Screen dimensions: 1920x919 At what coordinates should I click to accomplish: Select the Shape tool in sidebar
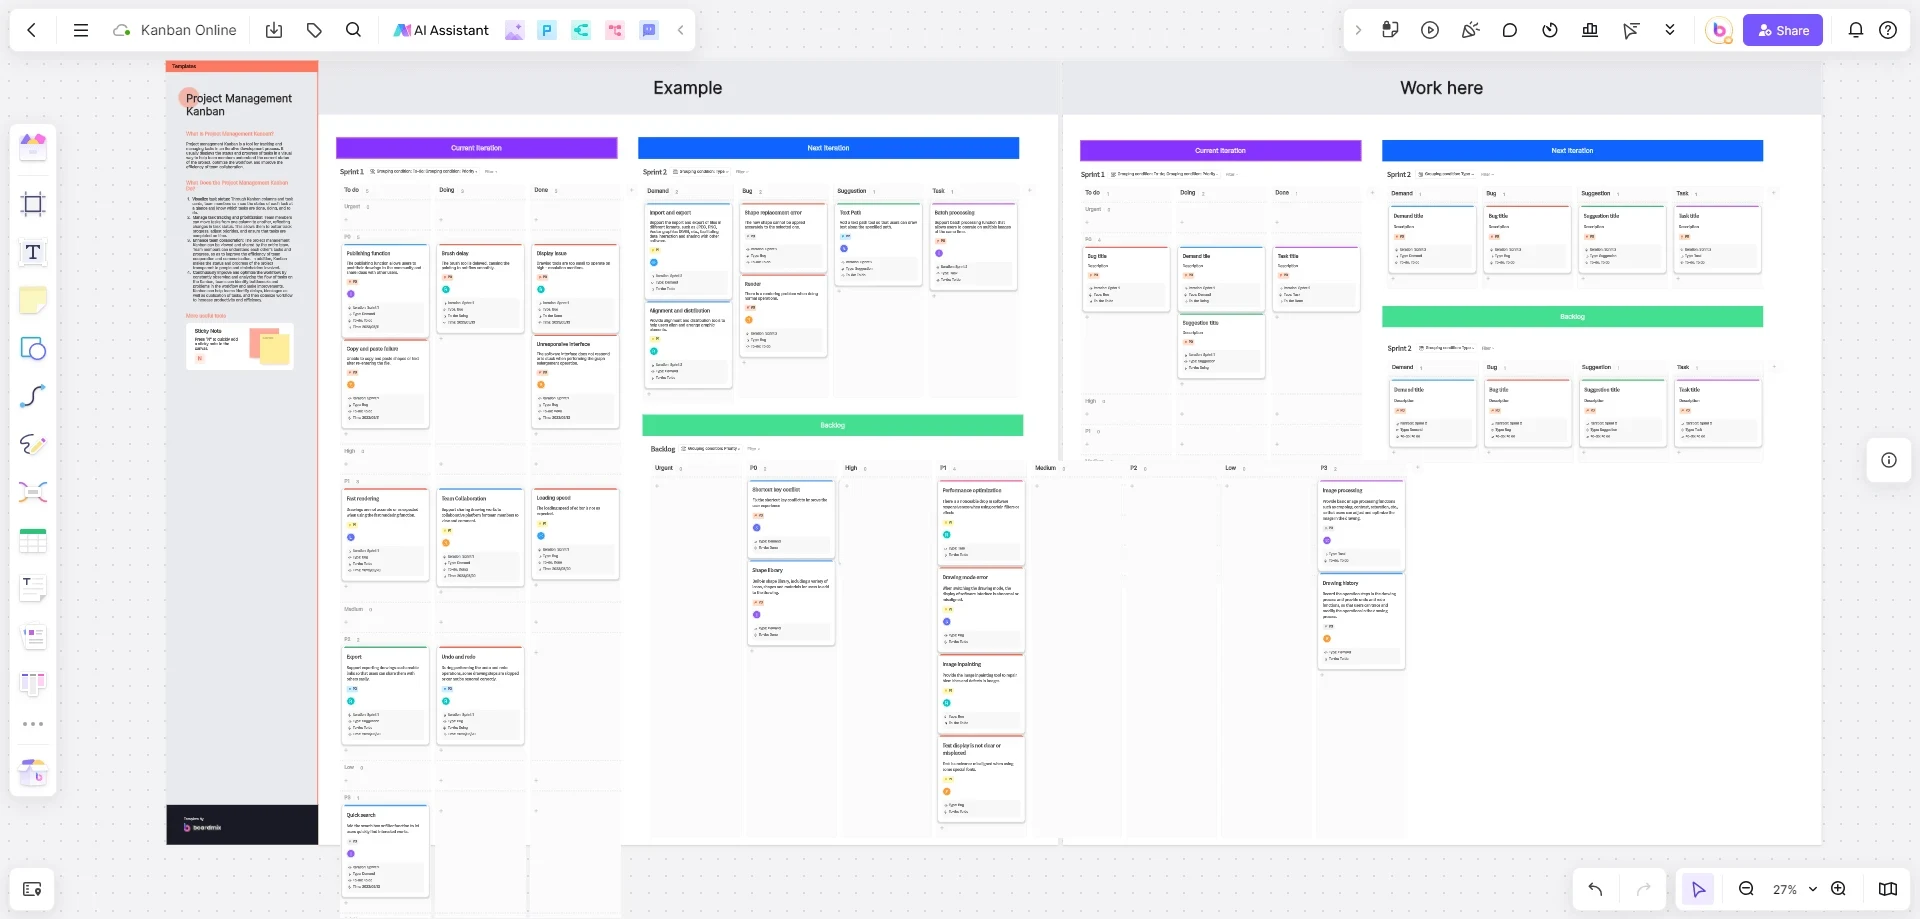[33, 348]
